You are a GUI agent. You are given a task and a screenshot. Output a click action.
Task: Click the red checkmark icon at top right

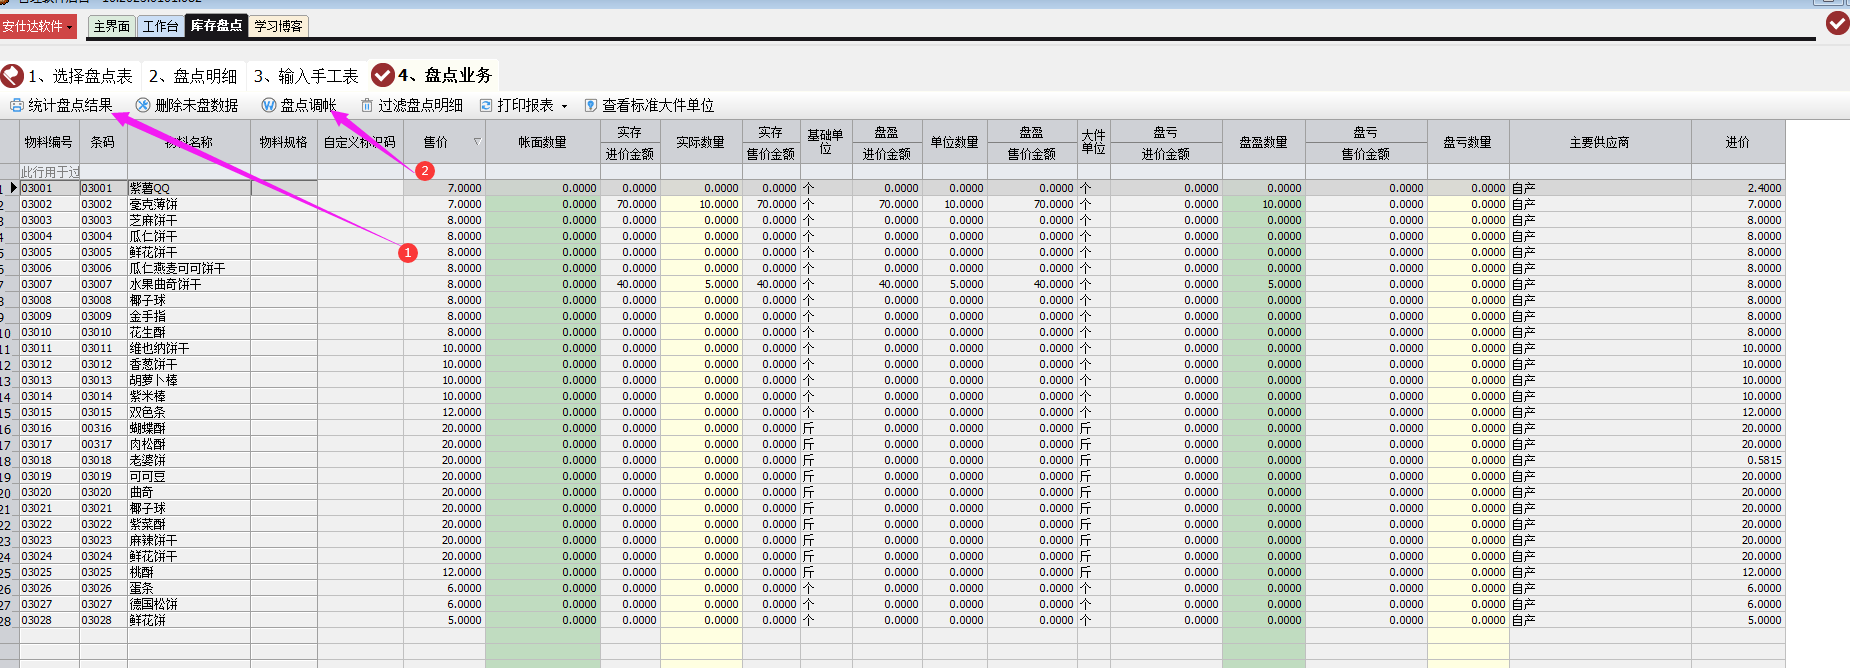(1837, 23)
